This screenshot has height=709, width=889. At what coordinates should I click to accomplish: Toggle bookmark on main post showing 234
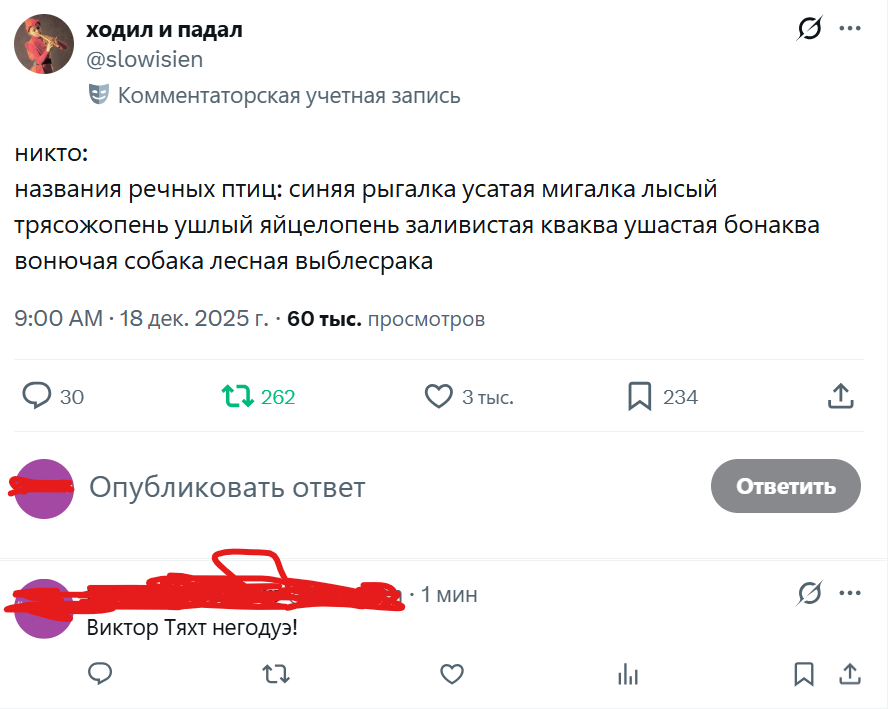(x=640, y=397)
